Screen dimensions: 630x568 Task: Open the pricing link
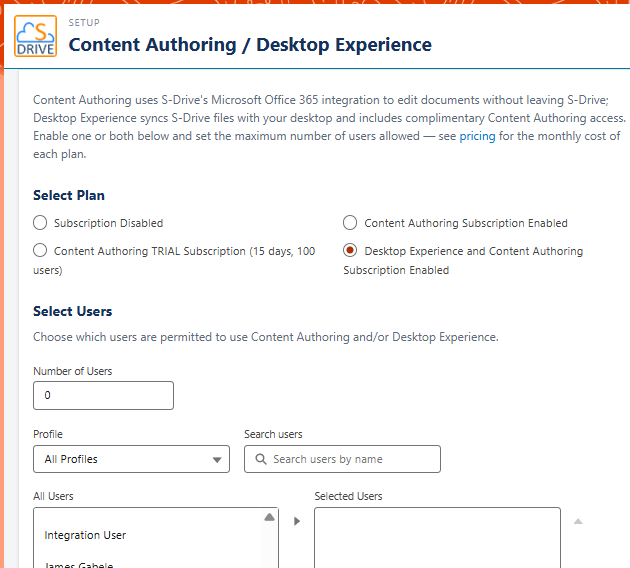pos(477,136)
